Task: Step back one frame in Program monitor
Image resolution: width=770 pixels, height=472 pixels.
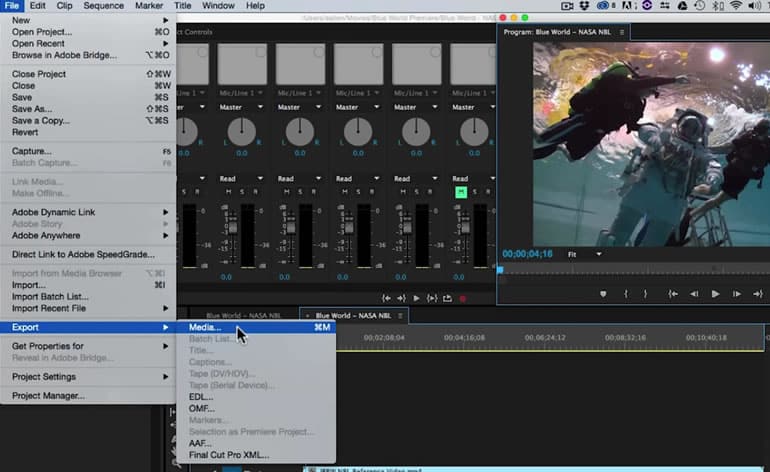Action: pyautogui.click(x=694, y=294)
